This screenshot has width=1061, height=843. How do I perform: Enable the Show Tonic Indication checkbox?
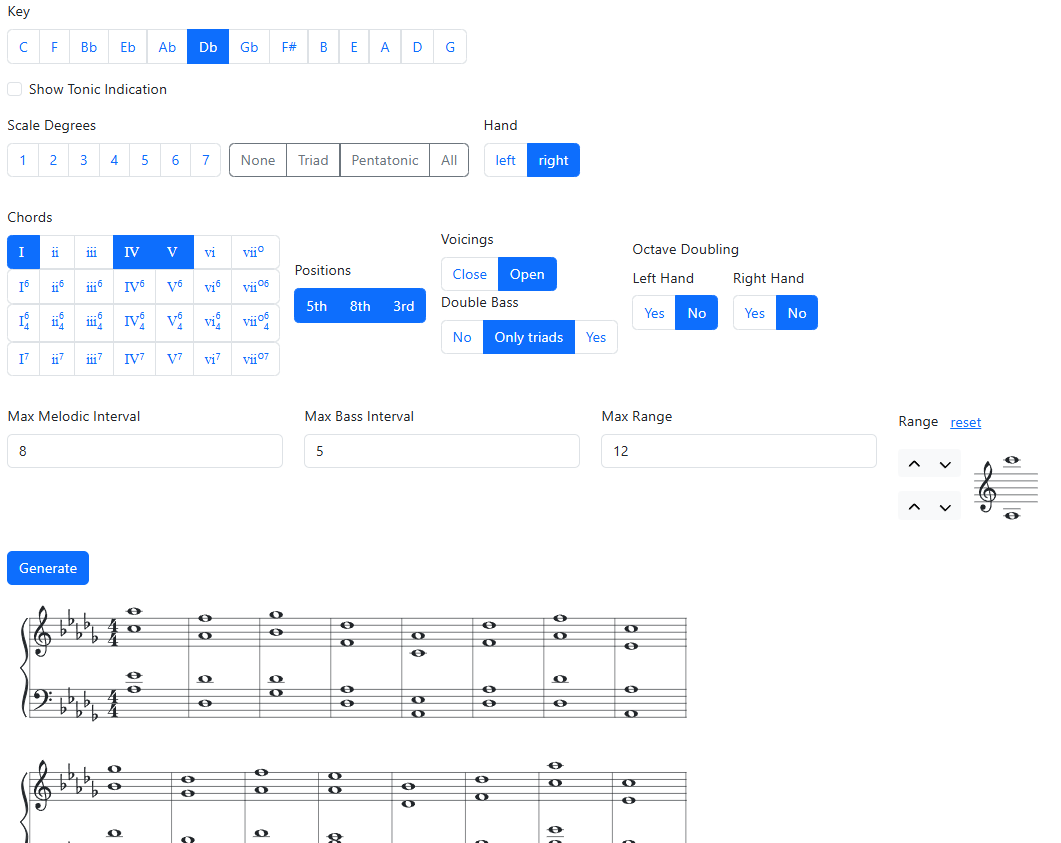15,89
